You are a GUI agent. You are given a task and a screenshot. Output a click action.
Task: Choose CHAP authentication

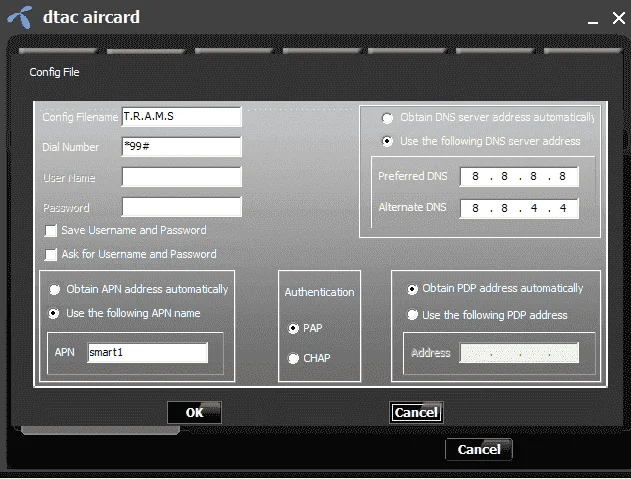point(293,358)
